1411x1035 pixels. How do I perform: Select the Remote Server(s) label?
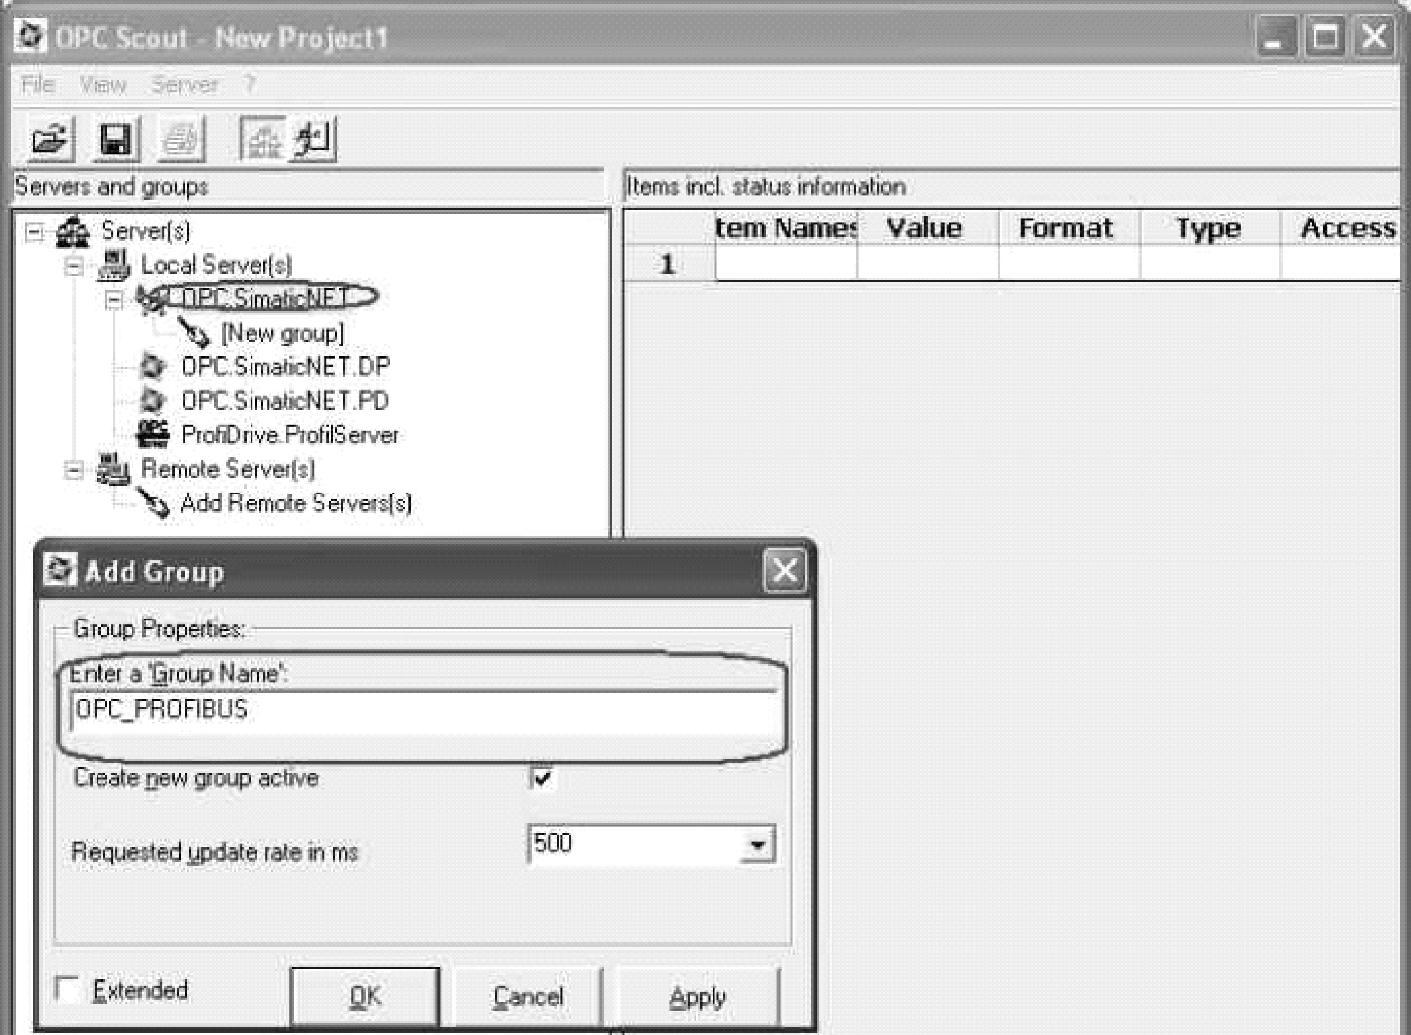click(x=228, y=469)
